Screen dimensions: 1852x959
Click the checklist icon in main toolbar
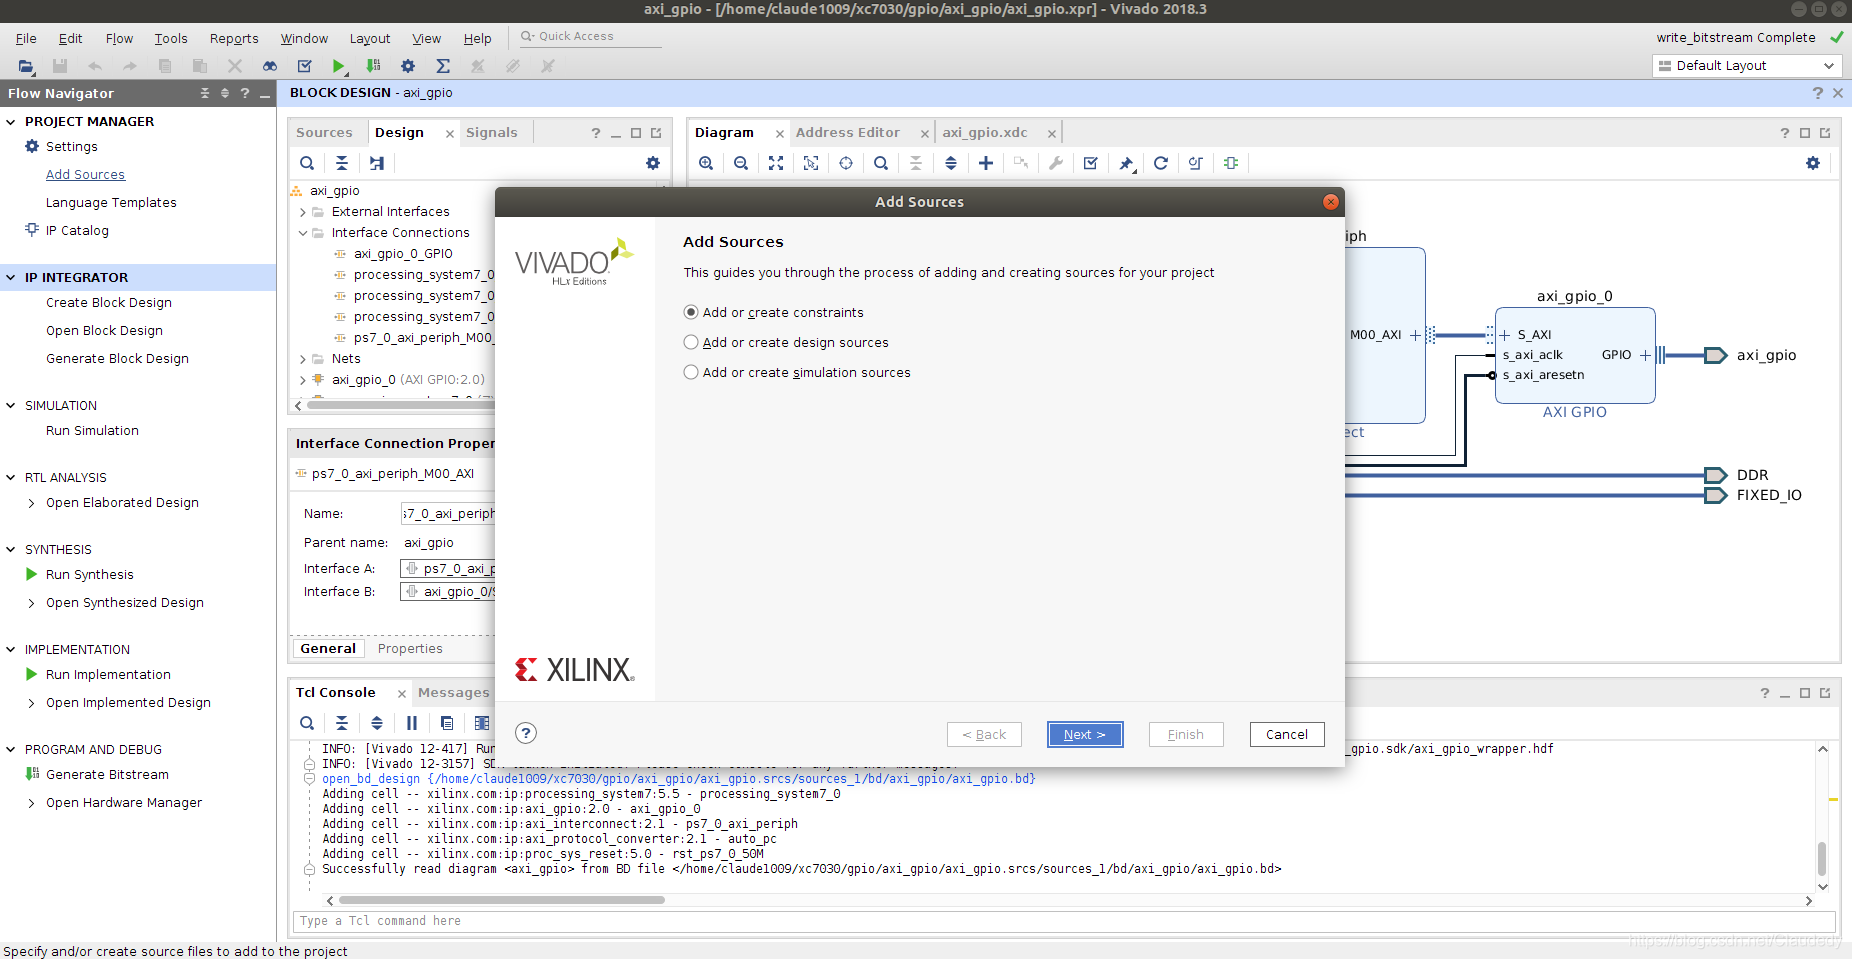(305, 66)
